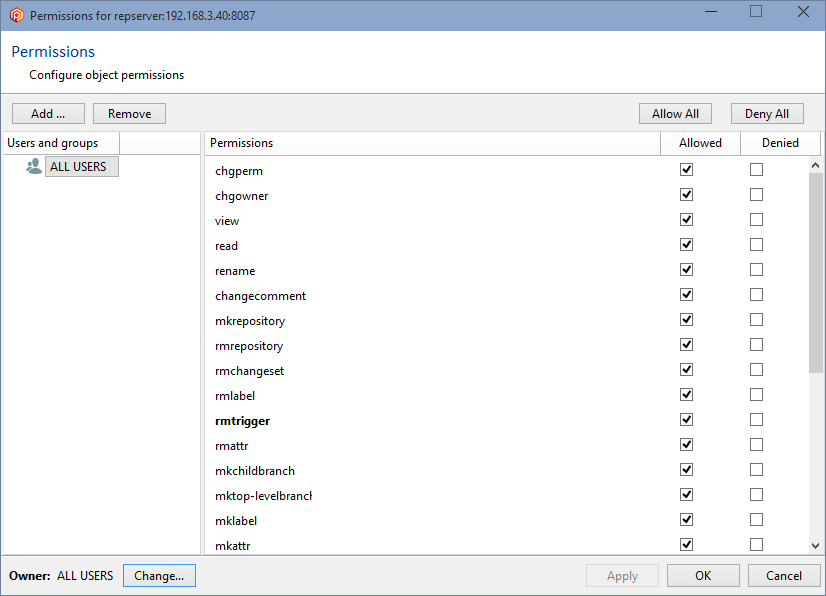Check Denied for read
The image size is (826, 596).
click(756, 245)
